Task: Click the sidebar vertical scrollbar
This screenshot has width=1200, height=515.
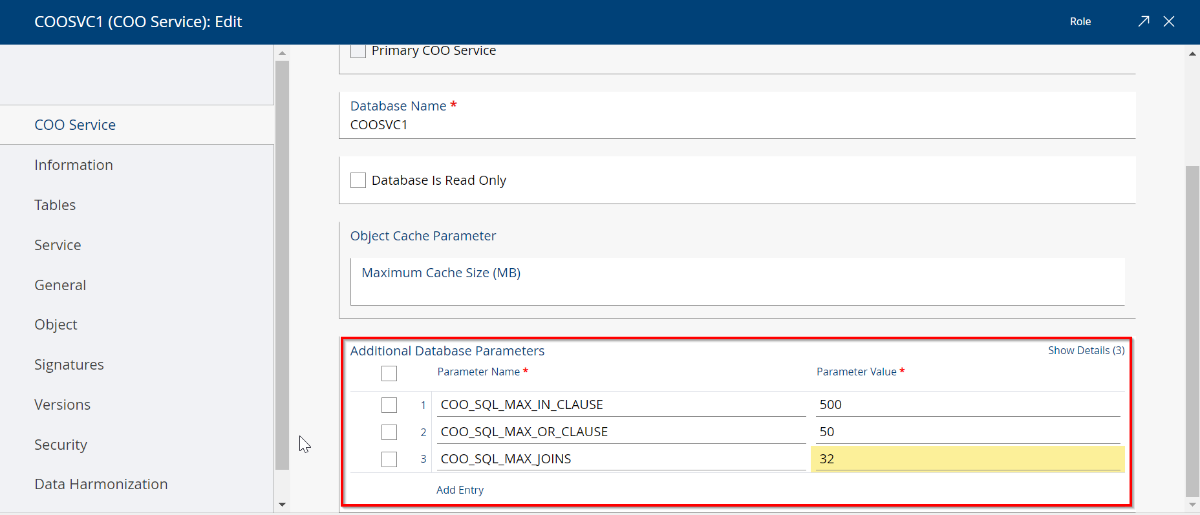Action: click(282, 265)
